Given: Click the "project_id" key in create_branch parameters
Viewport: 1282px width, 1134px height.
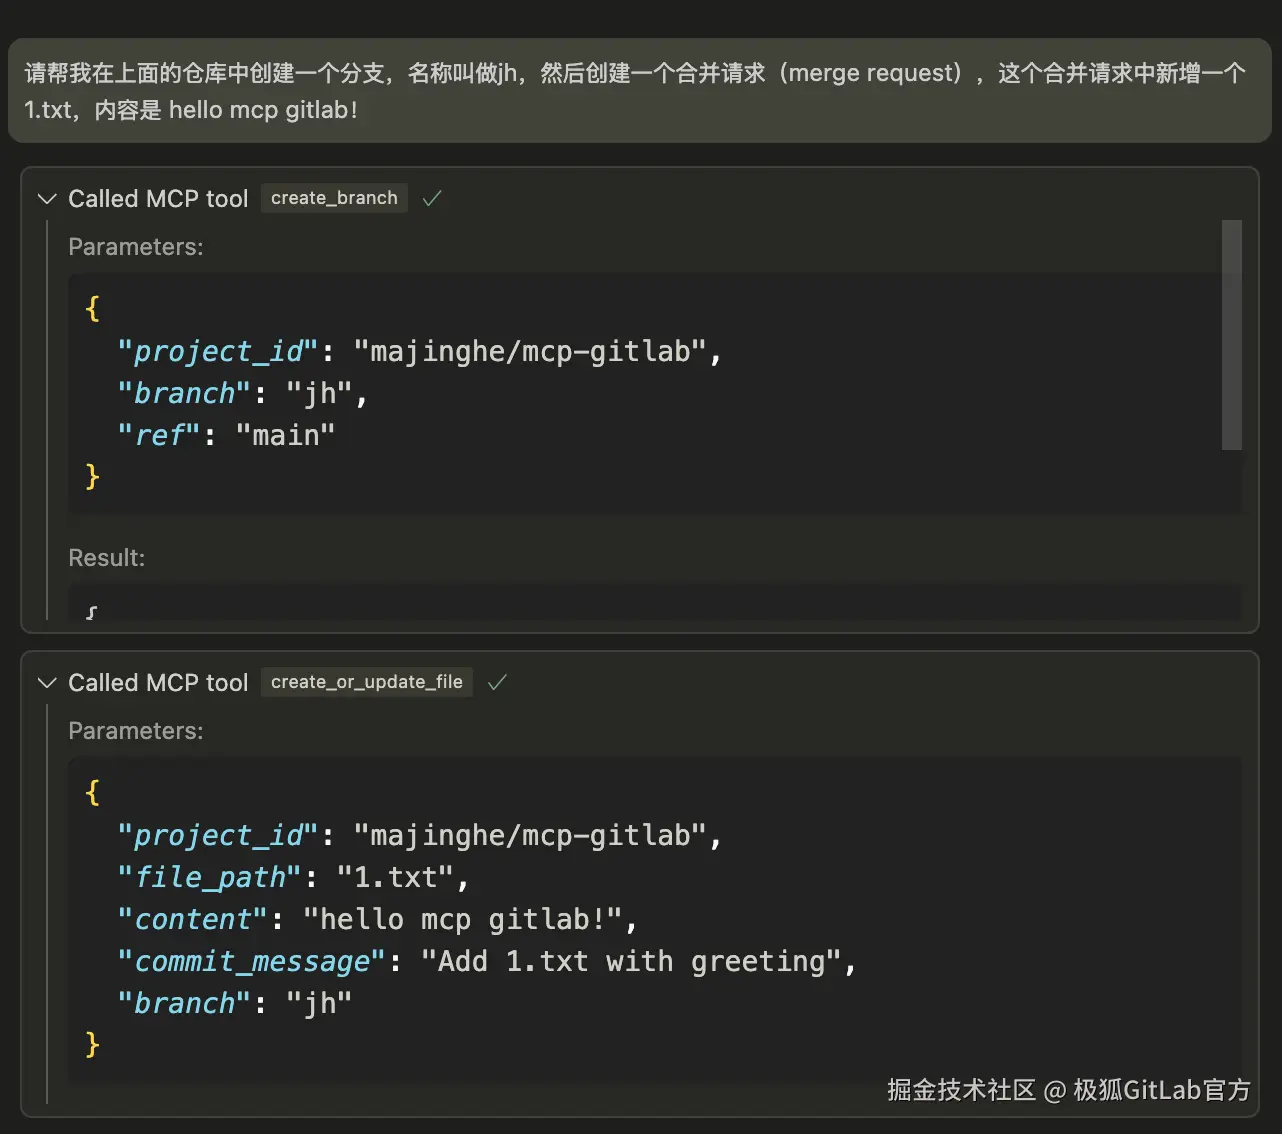Looking at the screenshot, I should (218, 352).
